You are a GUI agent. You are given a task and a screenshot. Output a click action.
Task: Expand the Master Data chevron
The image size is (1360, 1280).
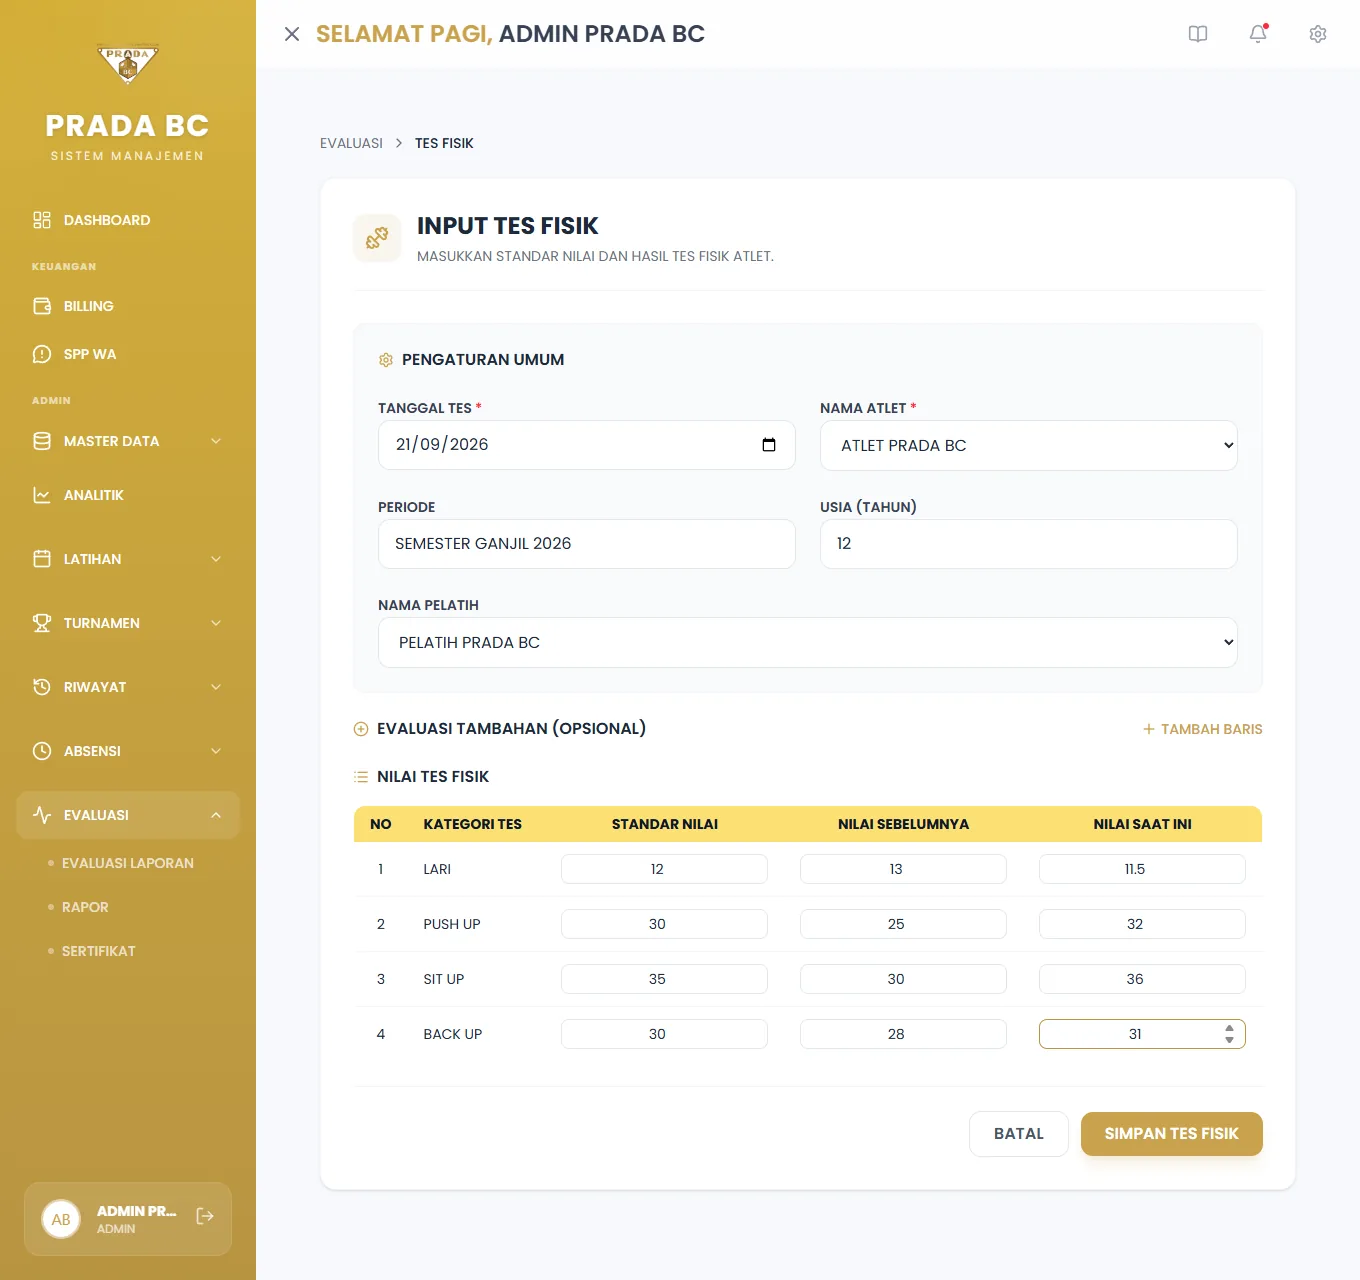pos(216,441)
